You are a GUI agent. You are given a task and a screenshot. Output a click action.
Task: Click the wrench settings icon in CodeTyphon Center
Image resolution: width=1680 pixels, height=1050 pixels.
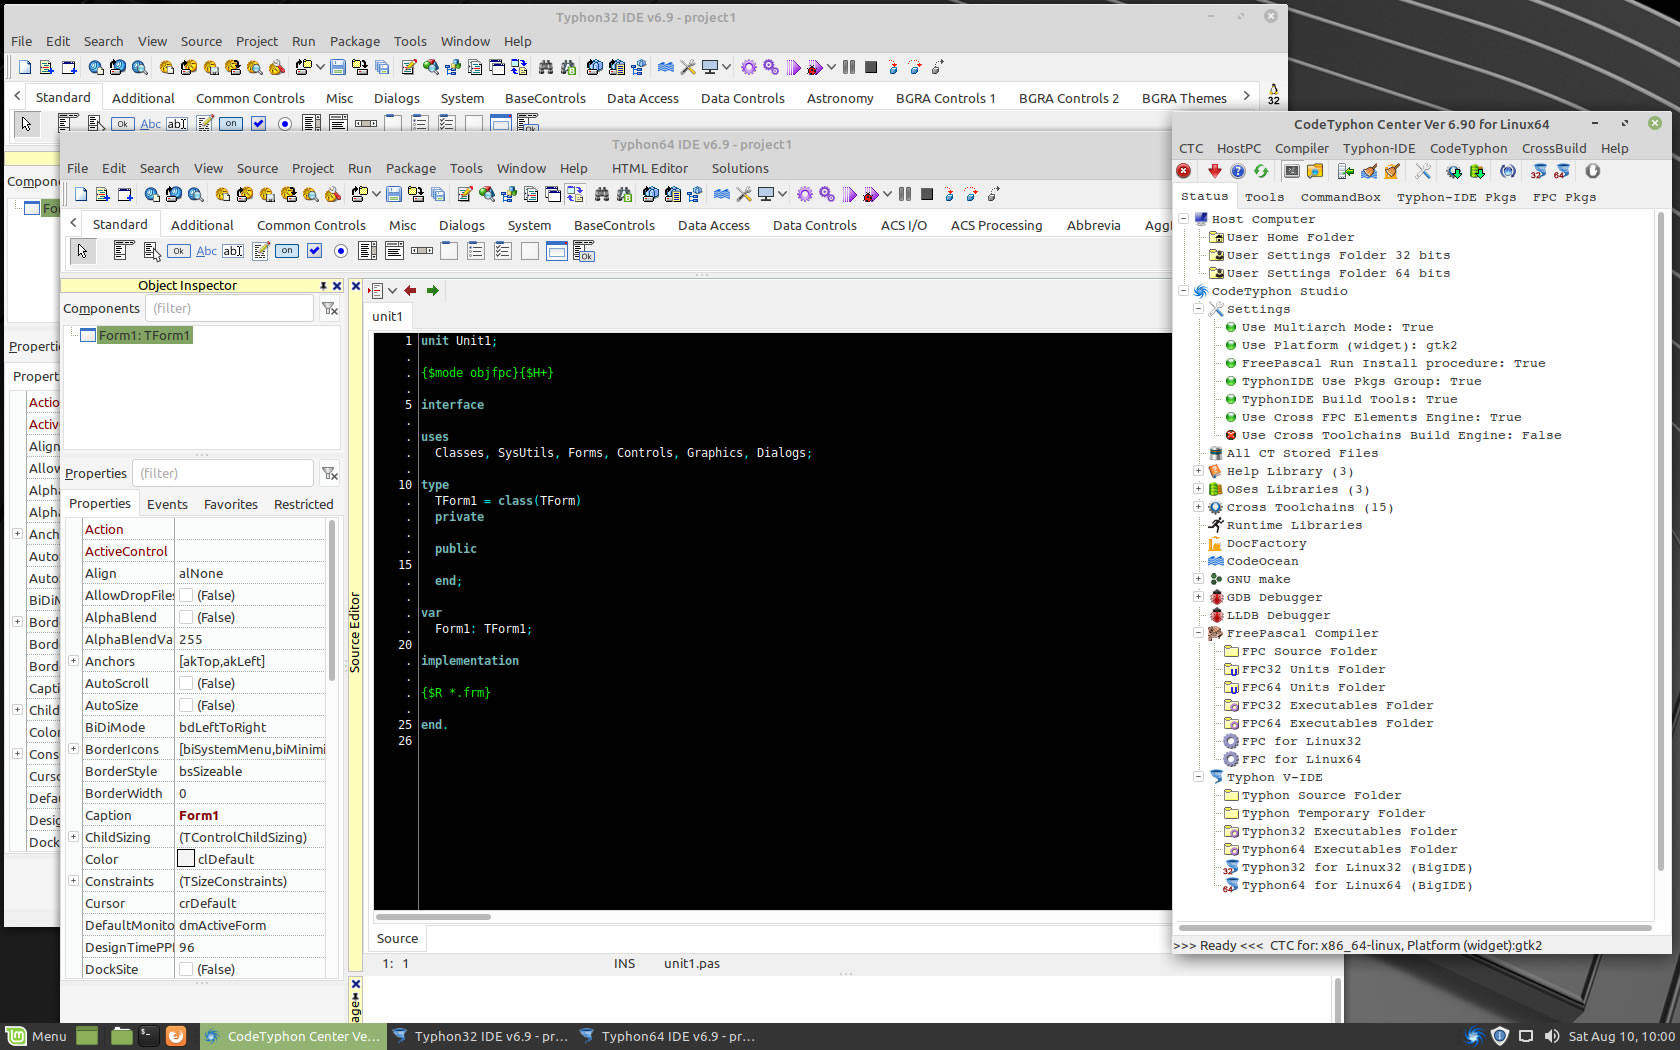(x=1423, y=171)
